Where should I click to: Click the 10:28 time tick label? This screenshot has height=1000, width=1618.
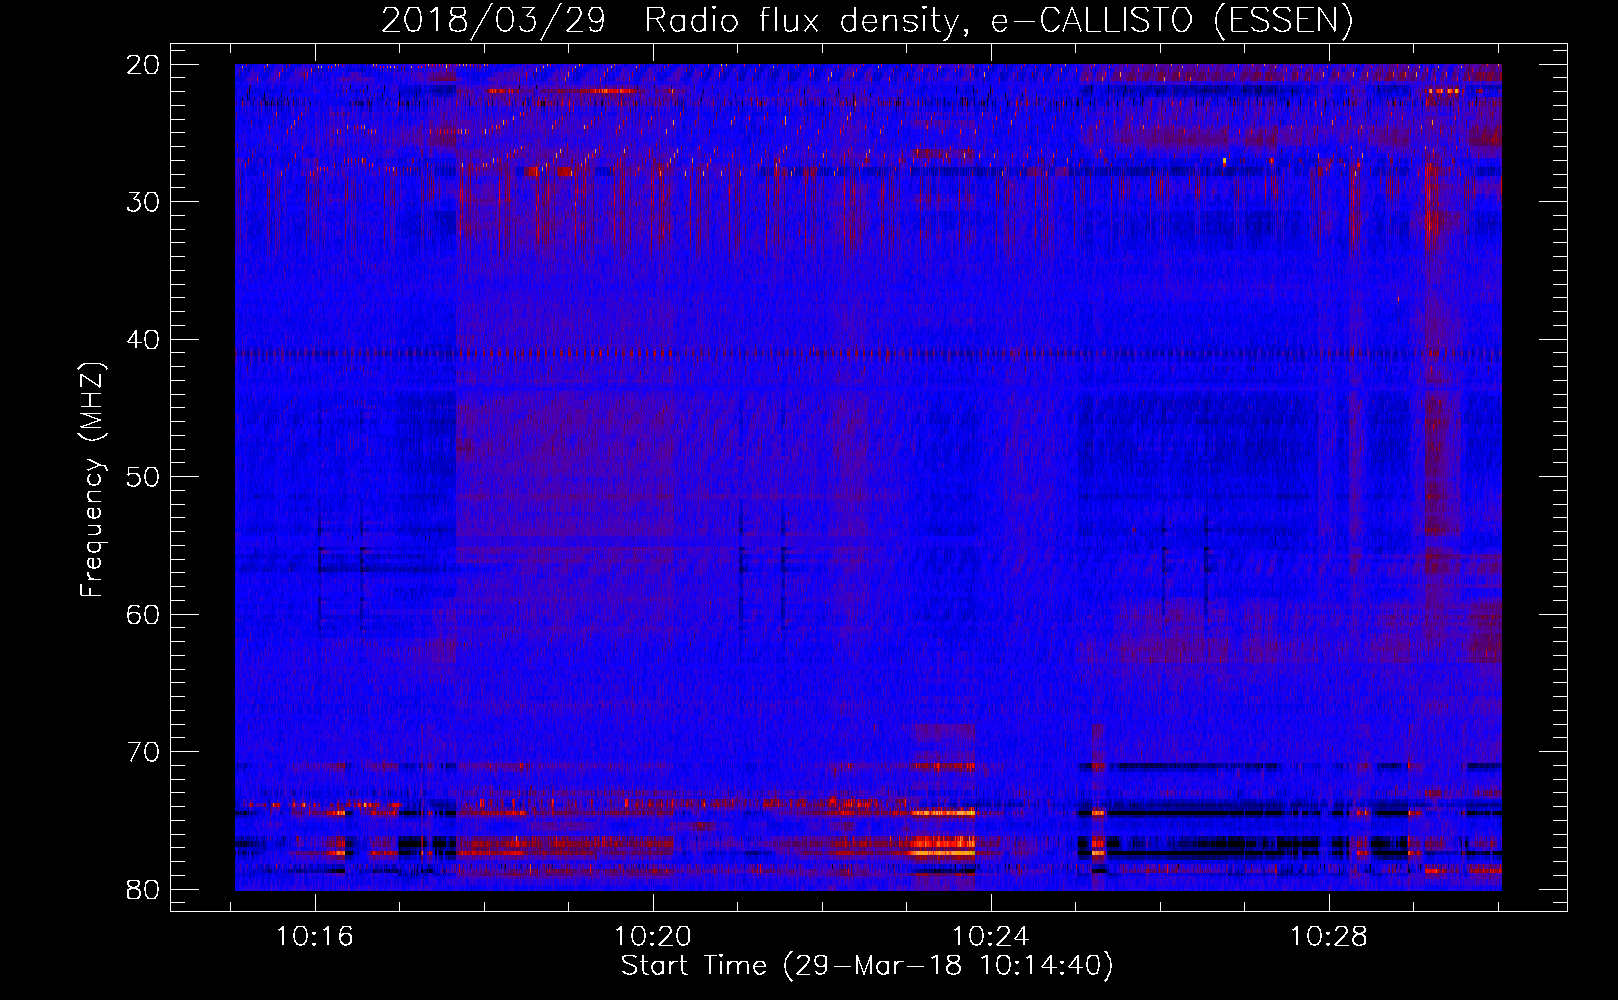pos(1329,937)
